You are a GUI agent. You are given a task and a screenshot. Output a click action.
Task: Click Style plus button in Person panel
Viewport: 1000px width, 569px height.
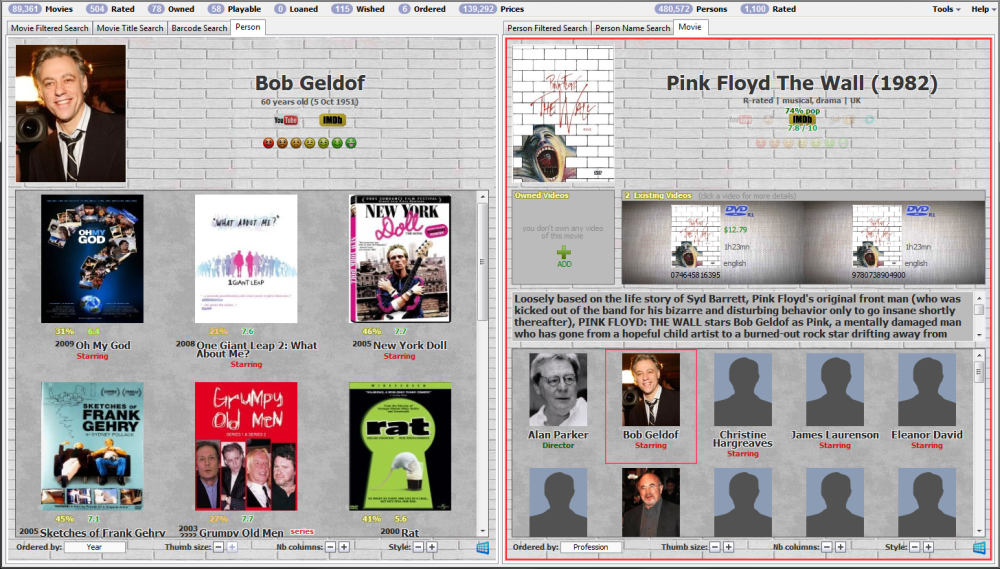[432, 547]
